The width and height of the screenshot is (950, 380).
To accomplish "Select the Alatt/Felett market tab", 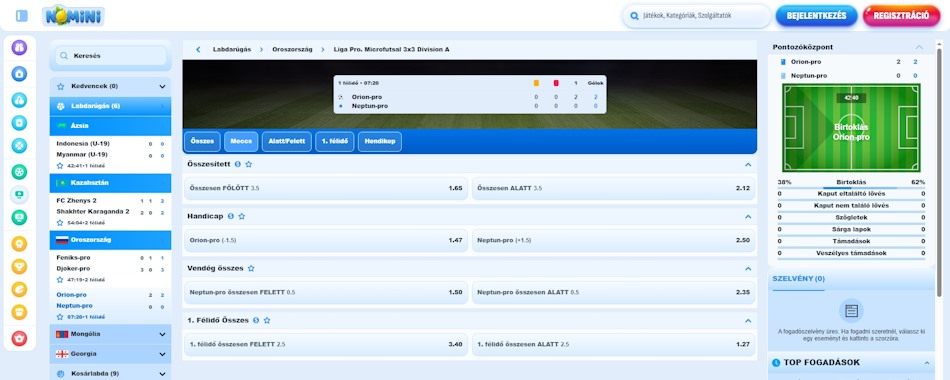I will click(287, 141).
